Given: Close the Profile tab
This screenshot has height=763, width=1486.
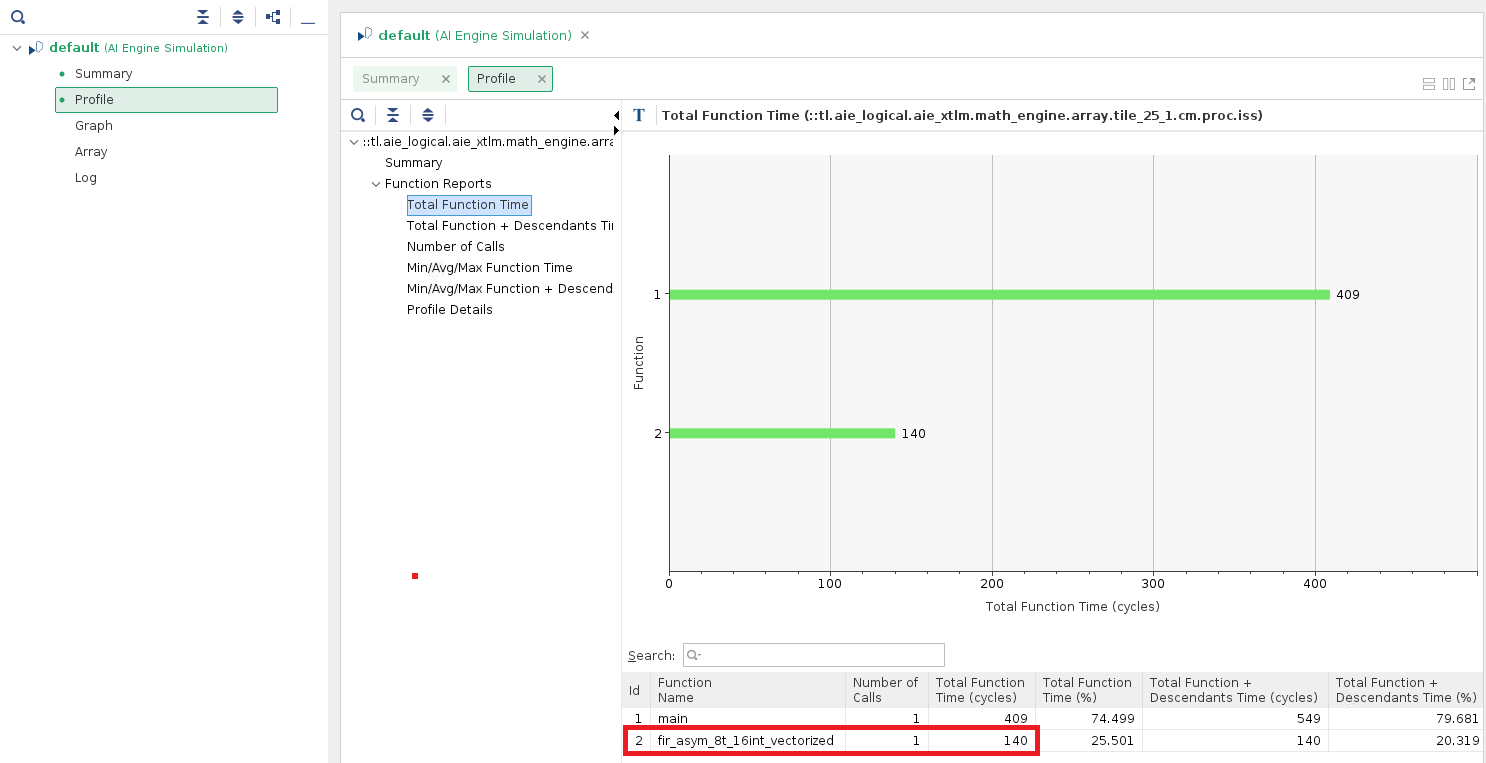Looking at the screenshot, I should click(541, 78).
